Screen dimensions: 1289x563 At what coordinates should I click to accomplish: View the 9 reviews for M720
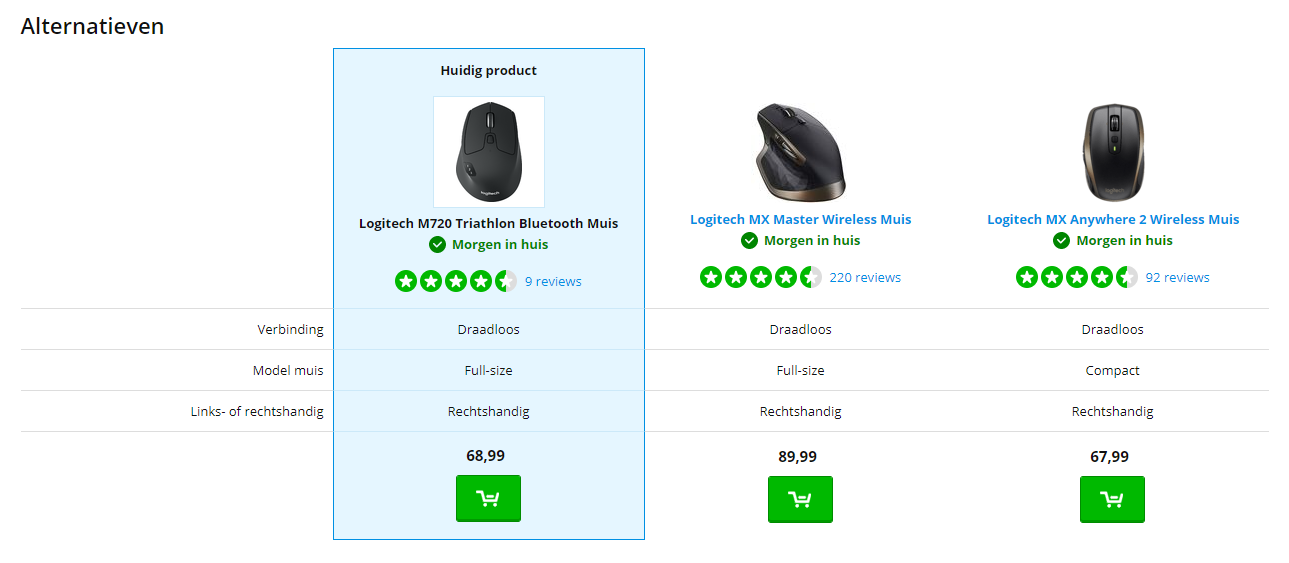(x=553, y=281)
